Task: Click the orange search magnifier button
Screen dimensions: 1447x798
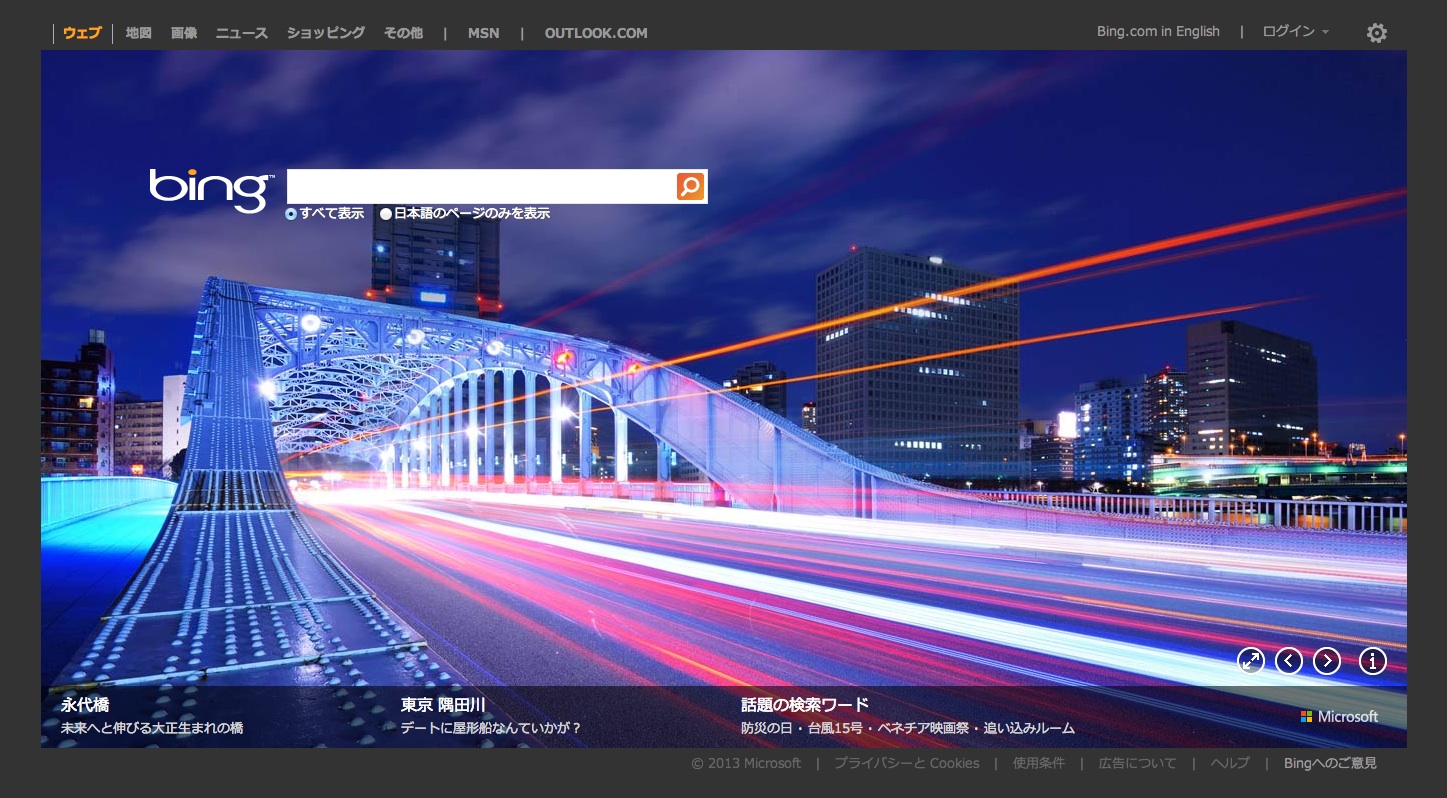Action: pos(691,187)
